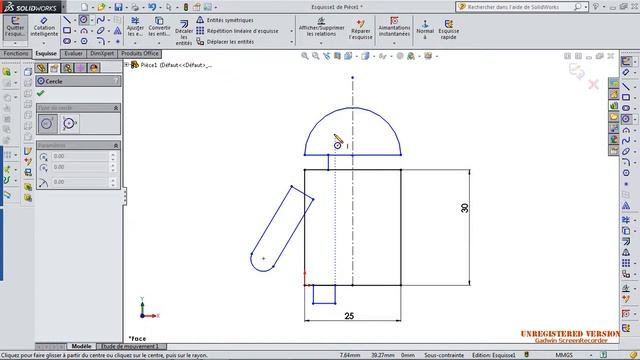
Task: Choose perimeter circle type
Action: pos(69,123)
